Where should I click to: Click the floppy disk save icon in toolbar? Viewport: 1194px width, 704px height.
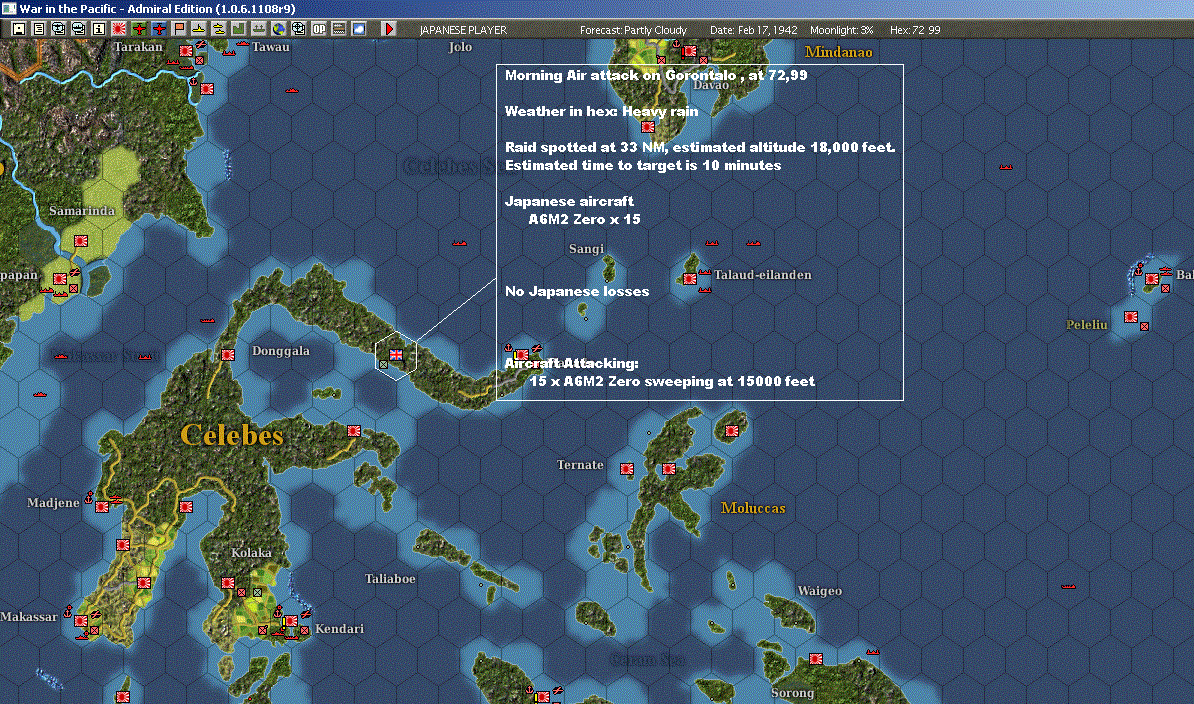(19, 29)
